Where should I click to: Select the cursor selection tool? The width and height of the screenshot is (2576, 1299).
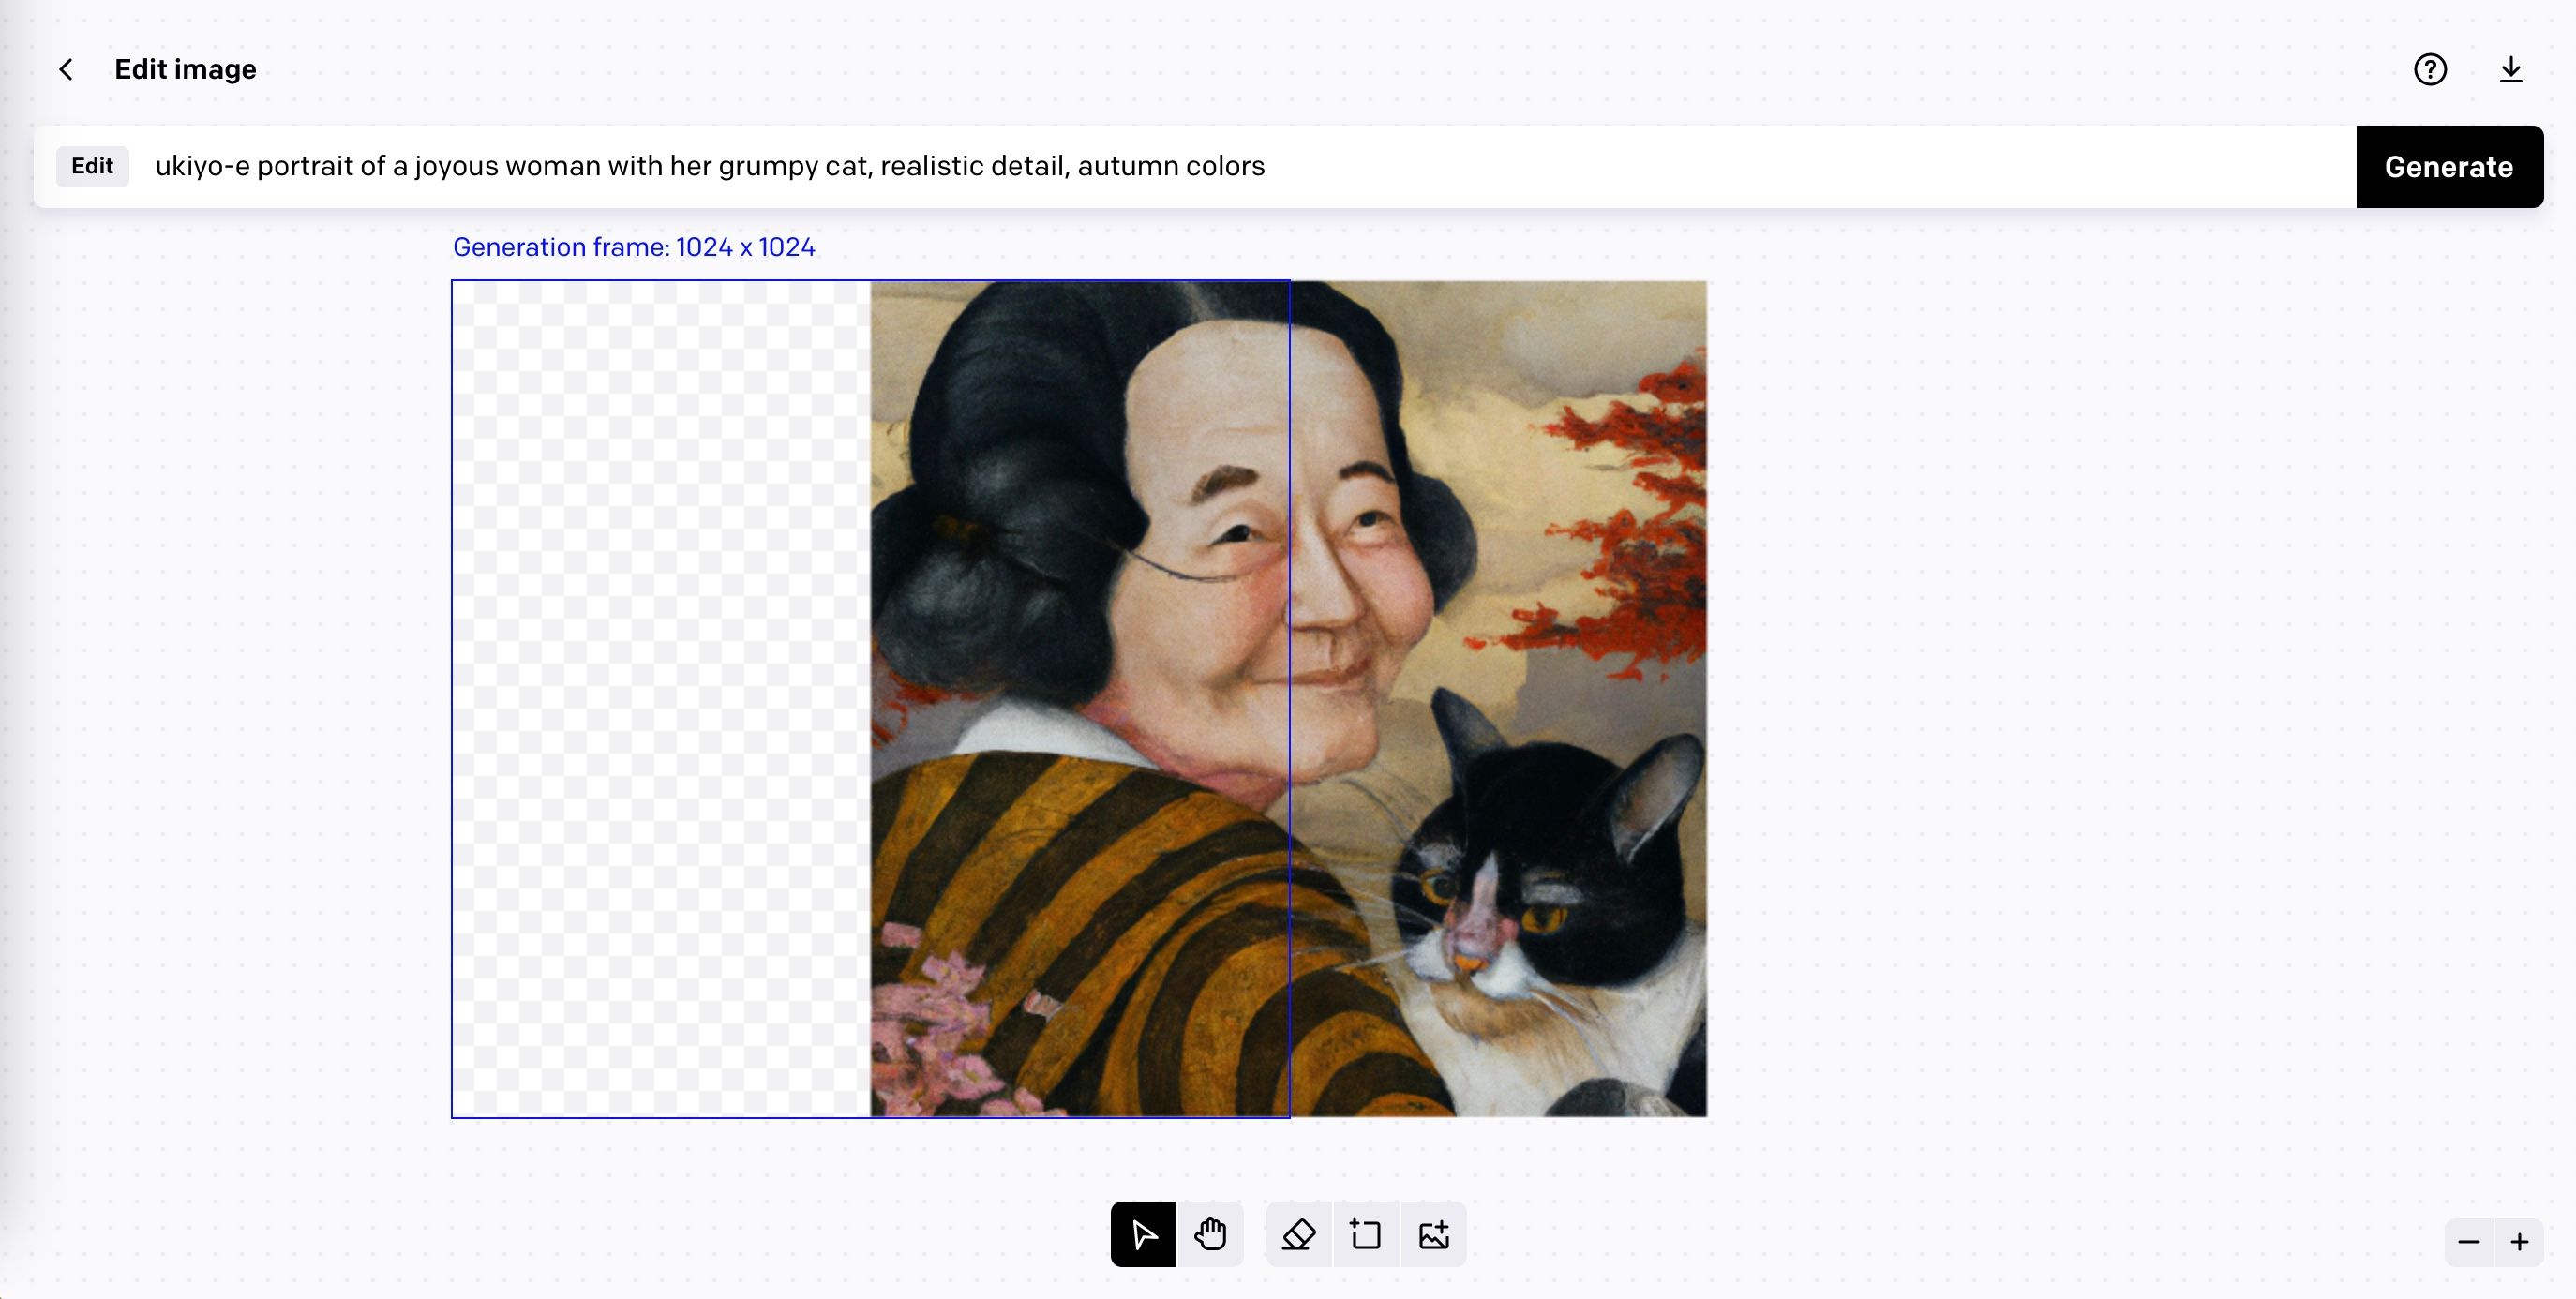pos(1142,1233)
